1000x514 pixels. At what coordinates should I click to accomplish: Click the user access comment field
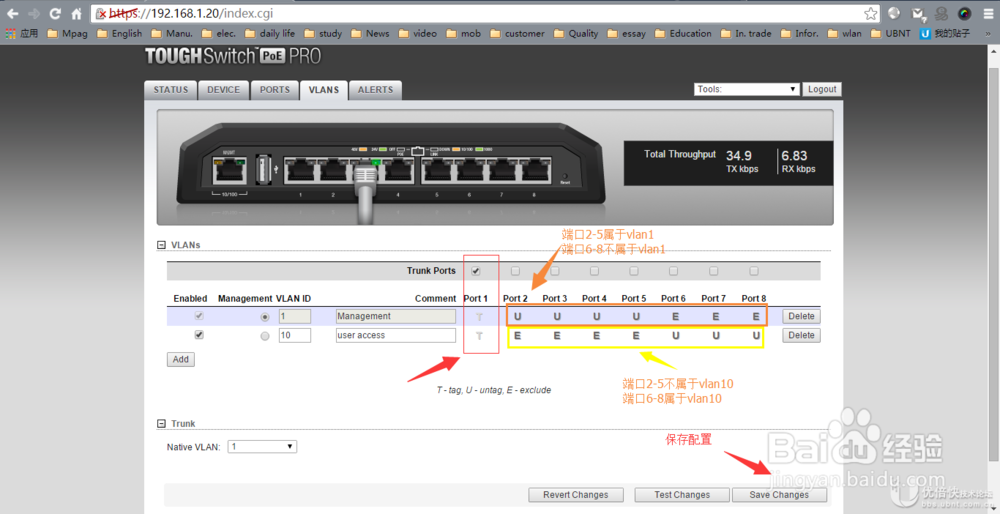[x=395, y=335]
